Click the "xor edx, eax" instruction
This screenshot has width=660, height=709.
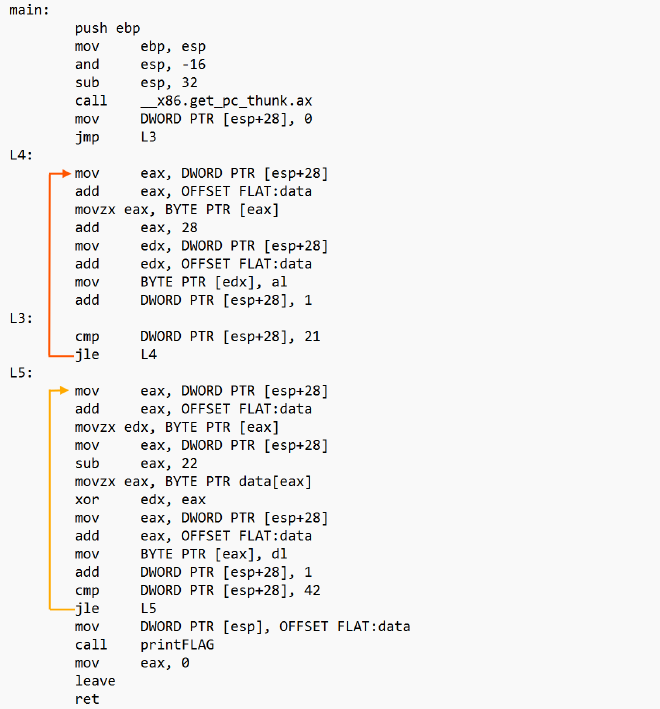(140, 500)
